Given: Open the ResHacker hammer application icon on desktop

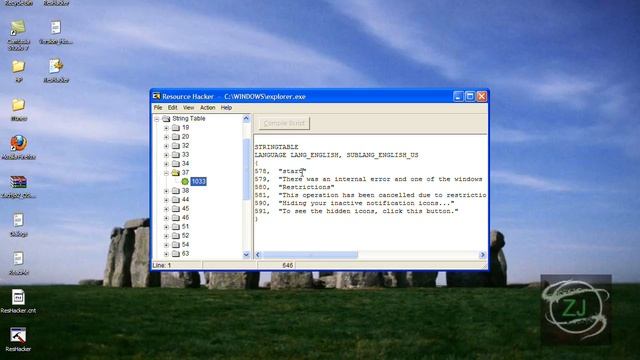Looking at the screenshot, I should click(18, 336).
